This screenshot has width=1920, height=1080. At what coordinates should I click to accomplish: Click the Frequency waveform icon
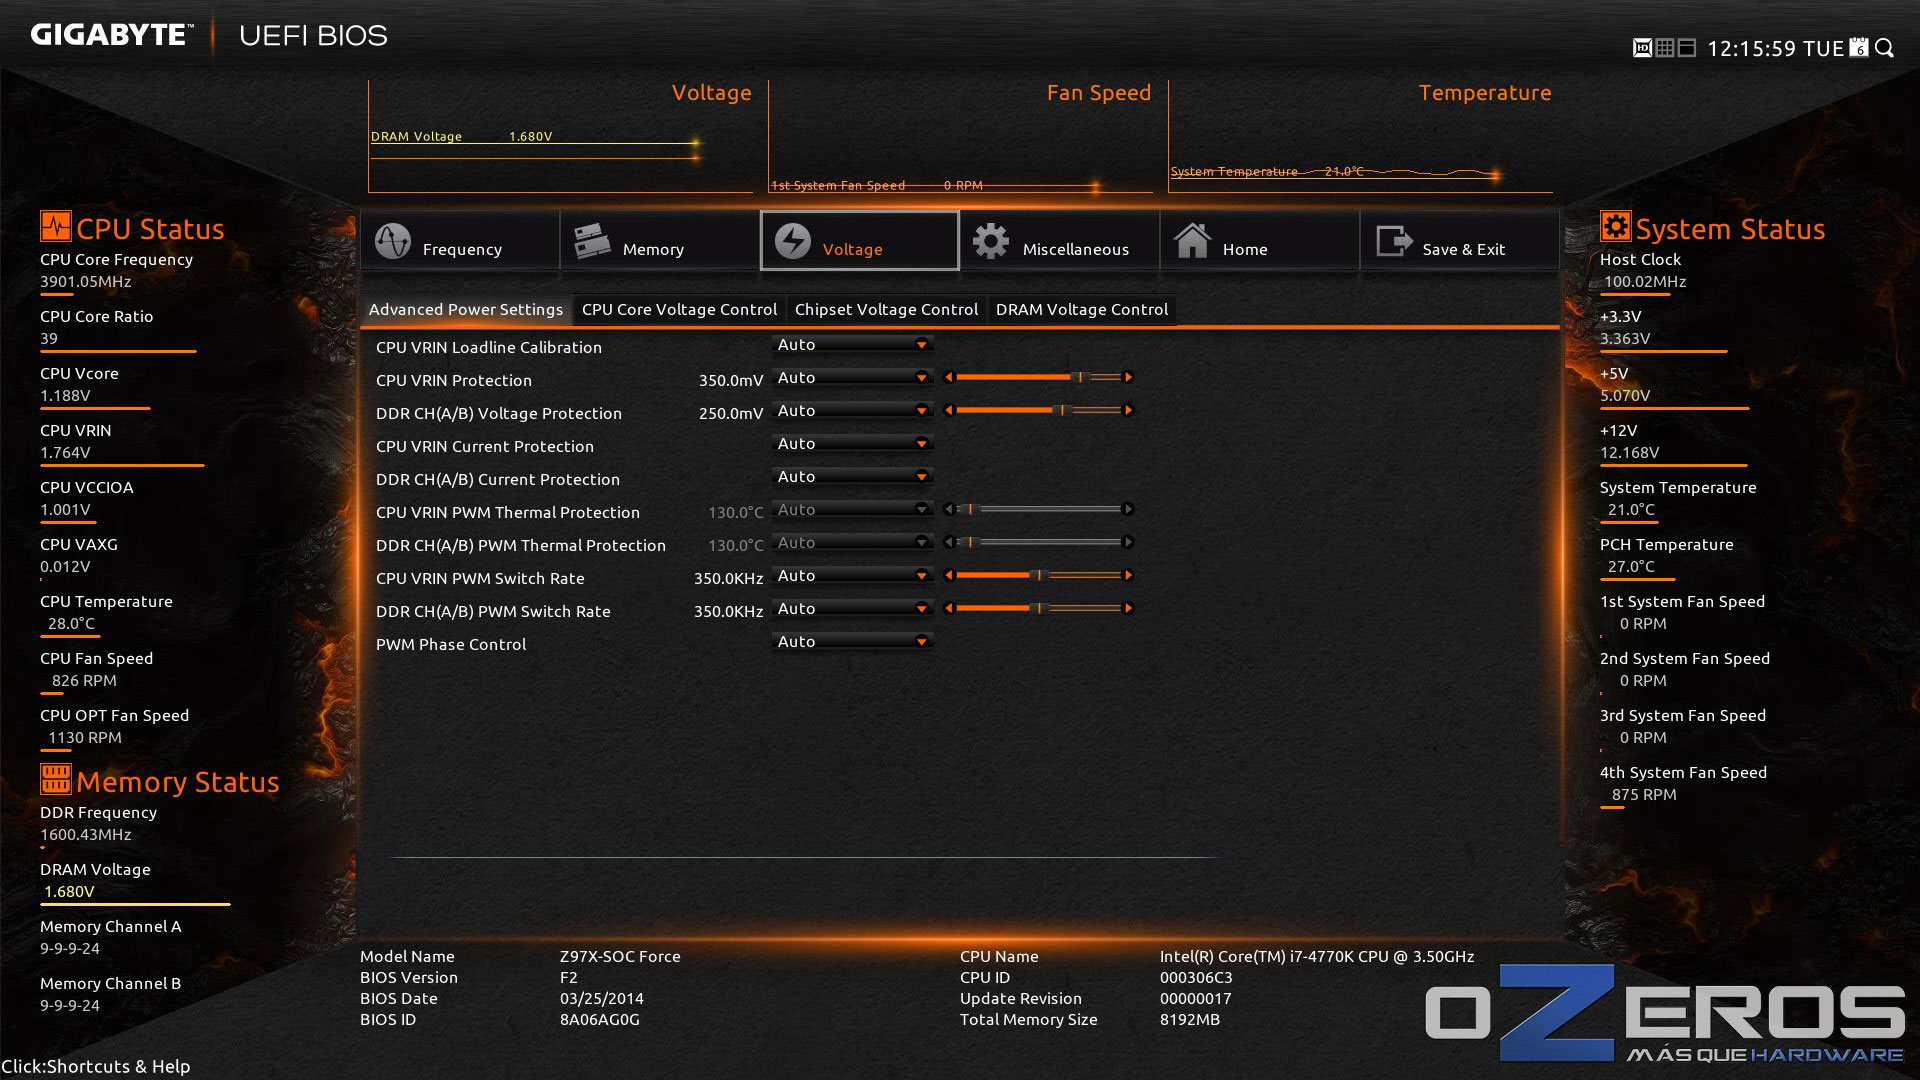coord(393,241)
